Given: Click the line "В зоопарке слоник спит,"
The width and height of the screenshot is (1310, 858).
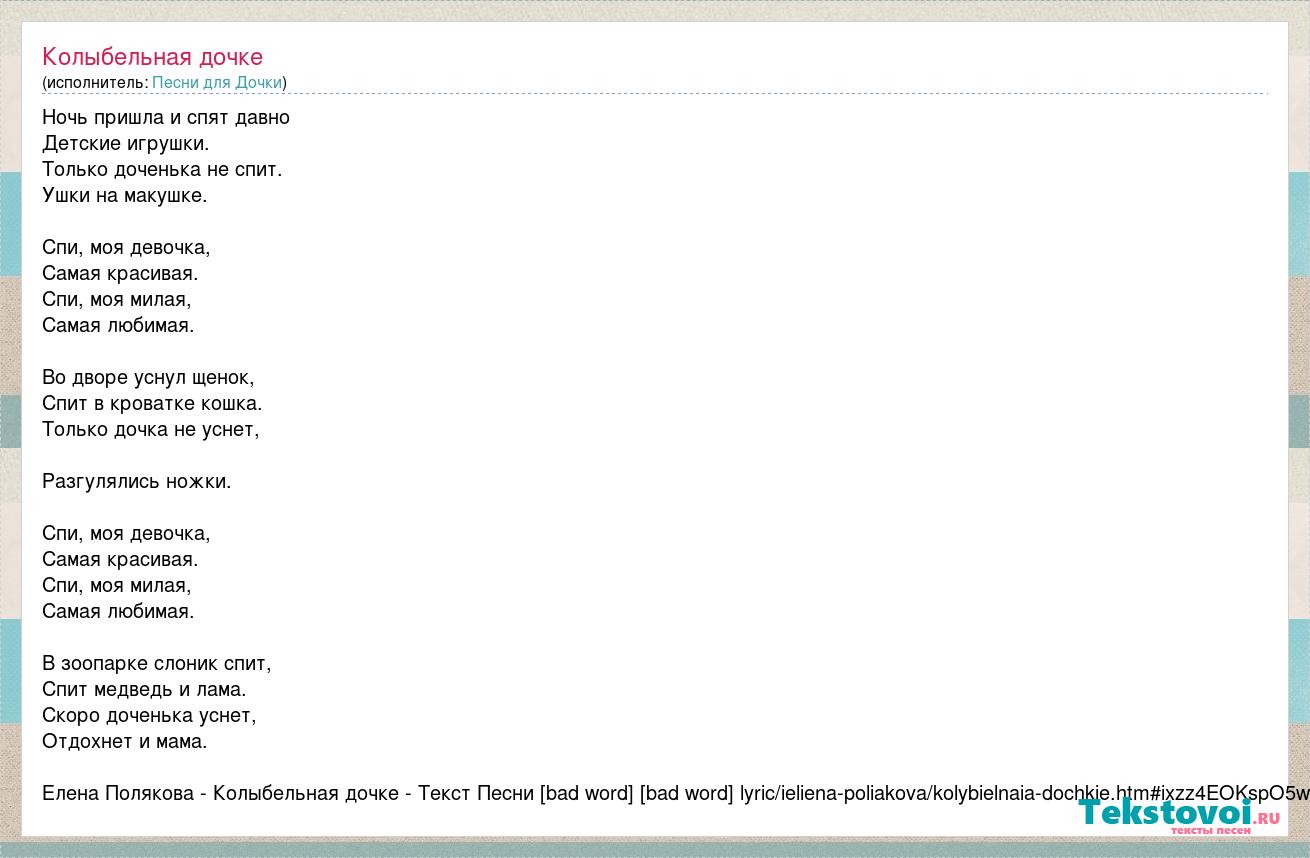Looking at the screenshot, I should pos(157,663).
